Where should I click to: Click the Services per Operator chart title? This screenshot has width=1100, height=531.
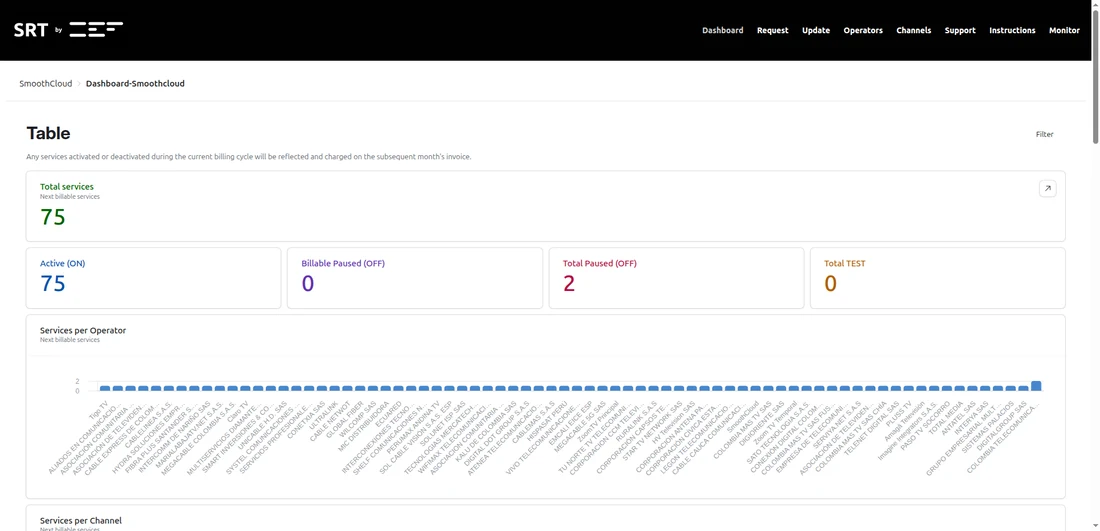[83, 330]
